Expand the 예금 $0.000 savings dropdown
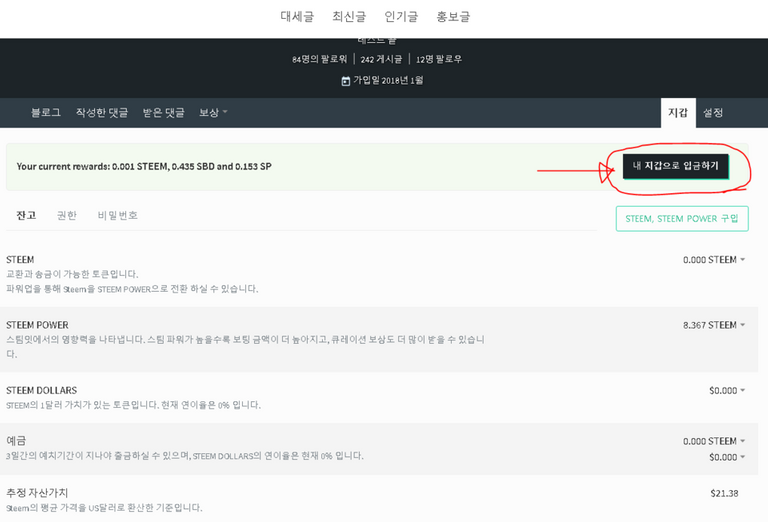Image resolution: width=768 pixels, height=522 pixels. pyautogui.click(x=727, y=457)
